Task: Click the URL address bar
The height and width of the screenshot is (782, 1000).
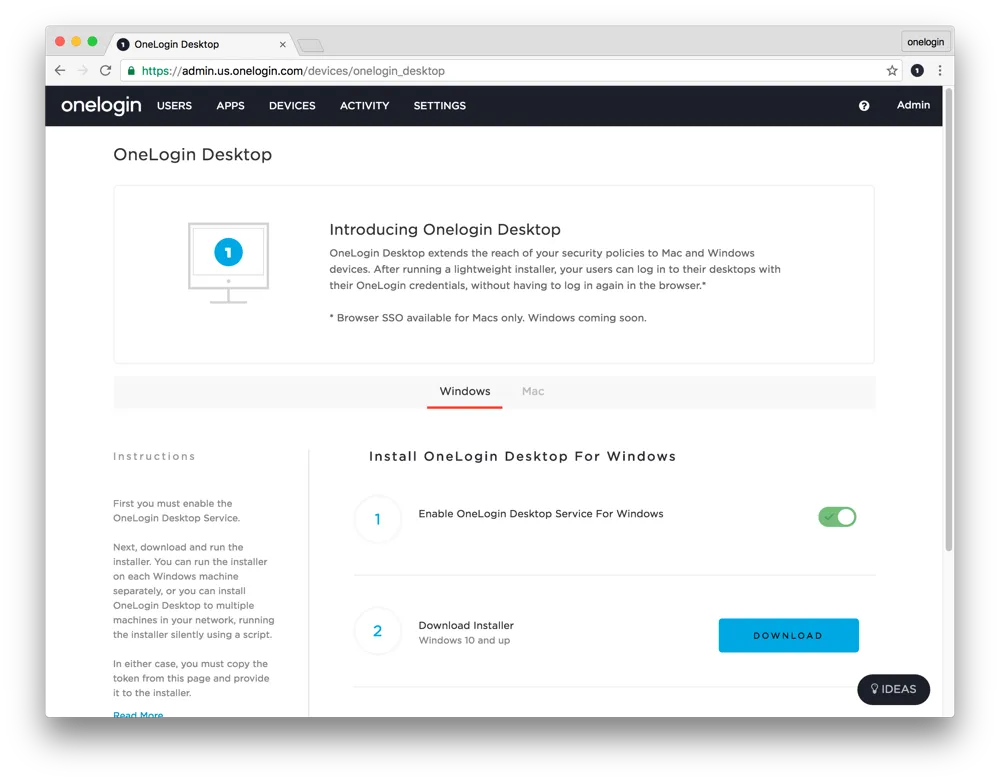Action: [x=500, y=71]
